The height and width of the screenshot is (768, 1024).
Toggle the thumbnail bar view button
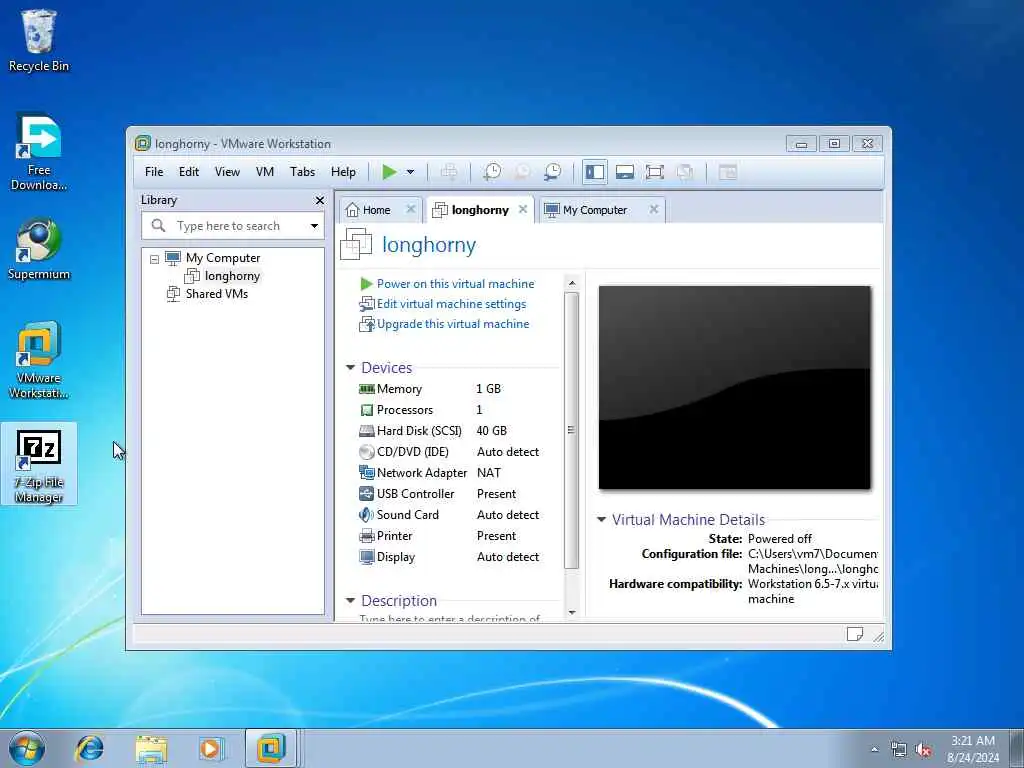(625, 172)
